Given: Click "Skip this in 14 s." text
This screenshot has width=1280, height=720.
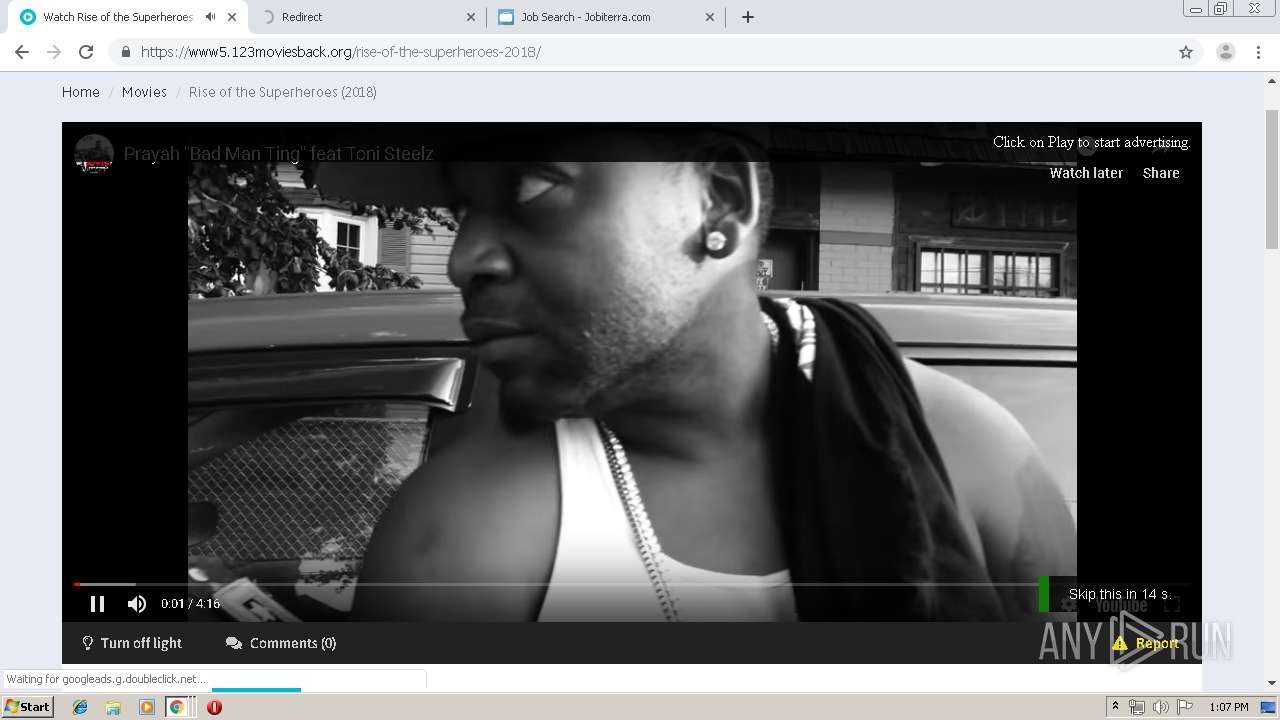Looking at the screenshot, I should coord(1119,594).
